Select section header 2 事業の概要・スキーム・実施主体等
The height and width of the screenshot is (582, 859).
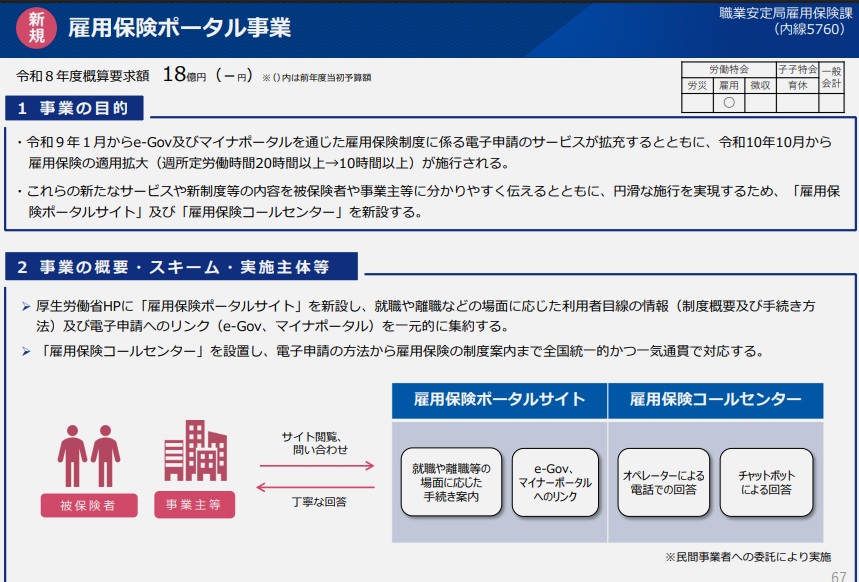[x=181, y=267]
